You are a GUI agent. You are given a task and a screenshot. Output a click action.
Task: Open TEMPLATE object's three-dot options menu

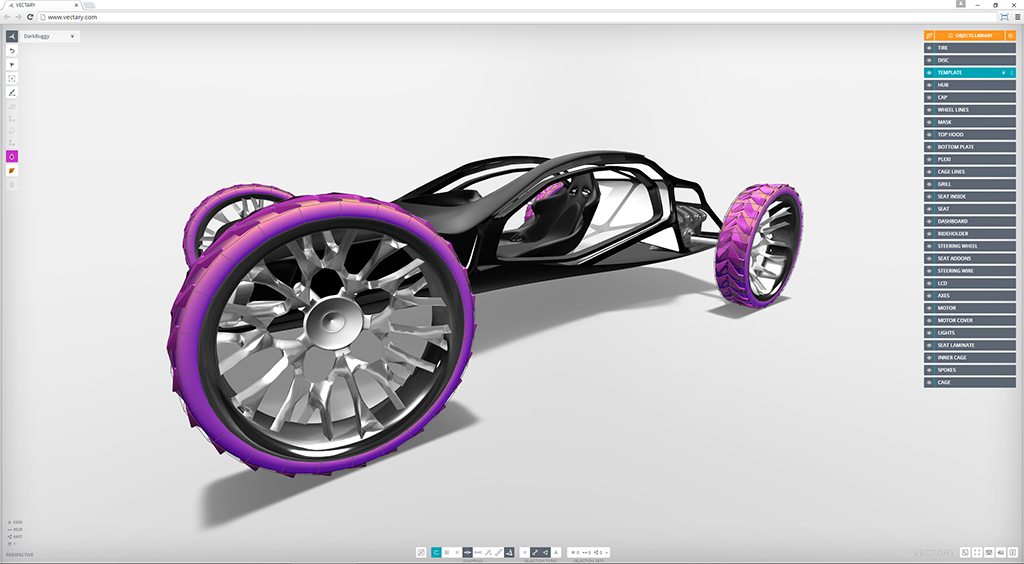point(1012,73)
